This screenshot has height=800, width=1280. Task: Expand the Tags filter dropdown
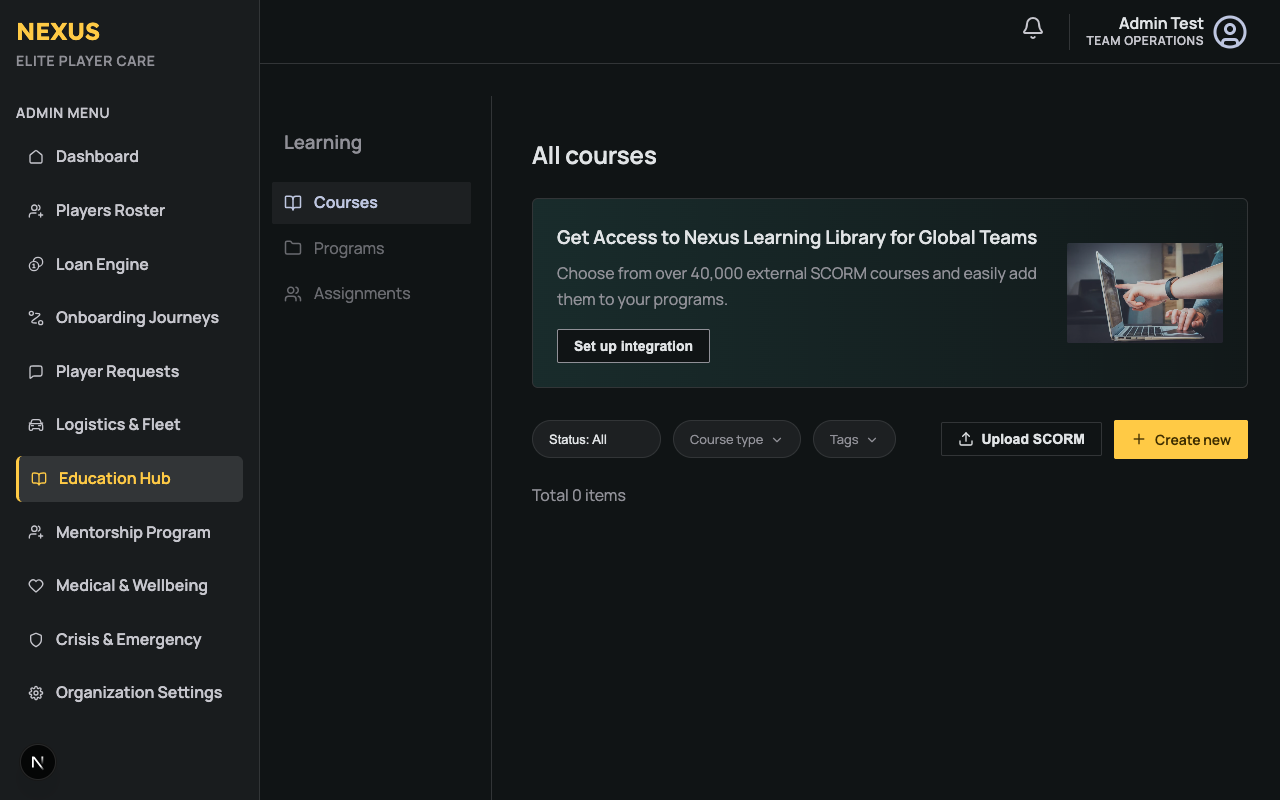pos(854,439)
